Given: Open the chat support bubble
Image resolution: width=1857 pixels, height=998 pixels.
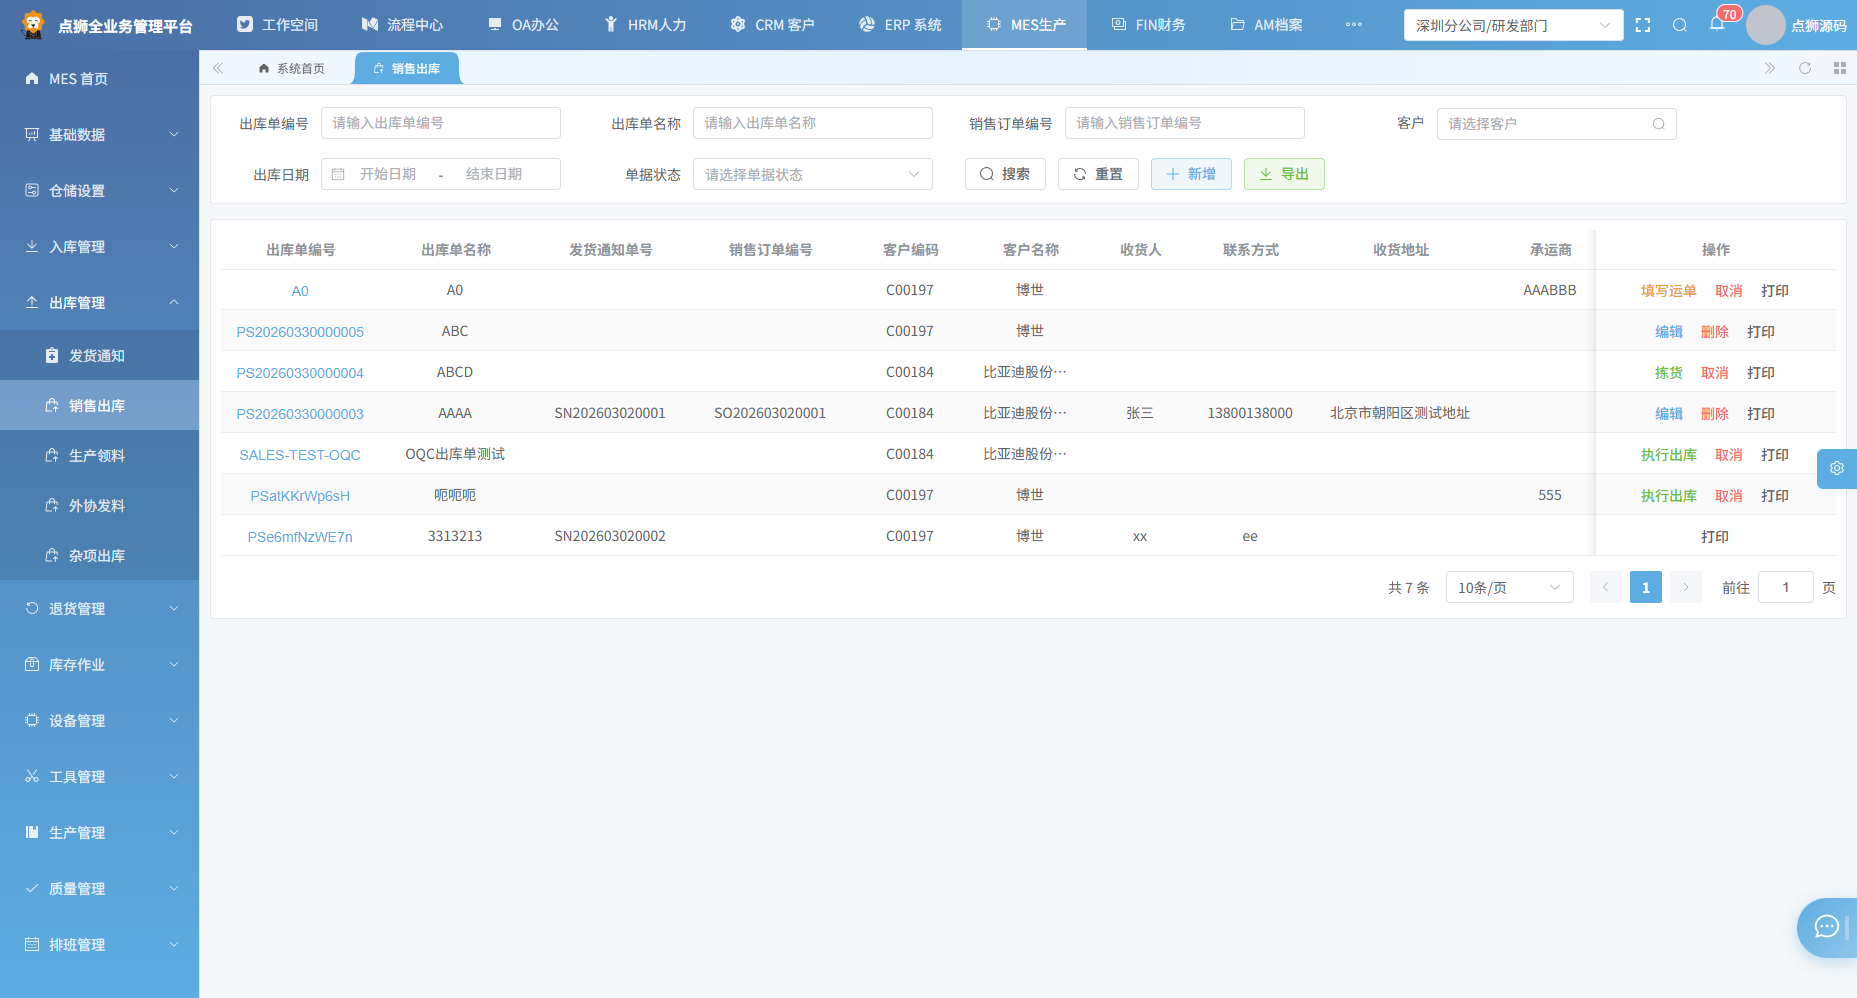Looking at the screenshot, I should pyautogui.click(x=1827, y=927).
